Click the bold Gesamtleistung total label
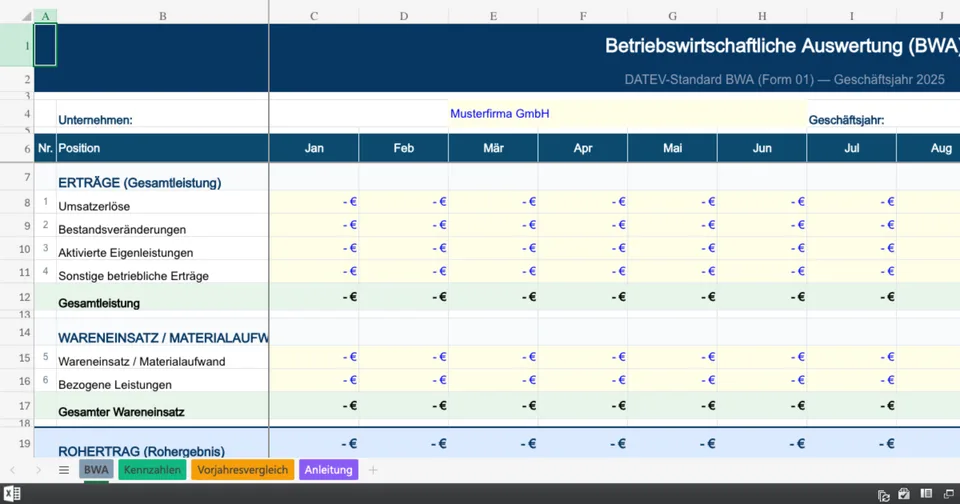Viewport: 960px width, 504px height. point(99,303)
